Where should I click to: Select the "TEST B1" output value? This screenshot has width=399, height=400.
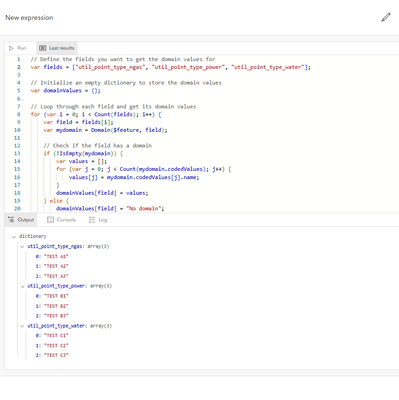[56, 296]
